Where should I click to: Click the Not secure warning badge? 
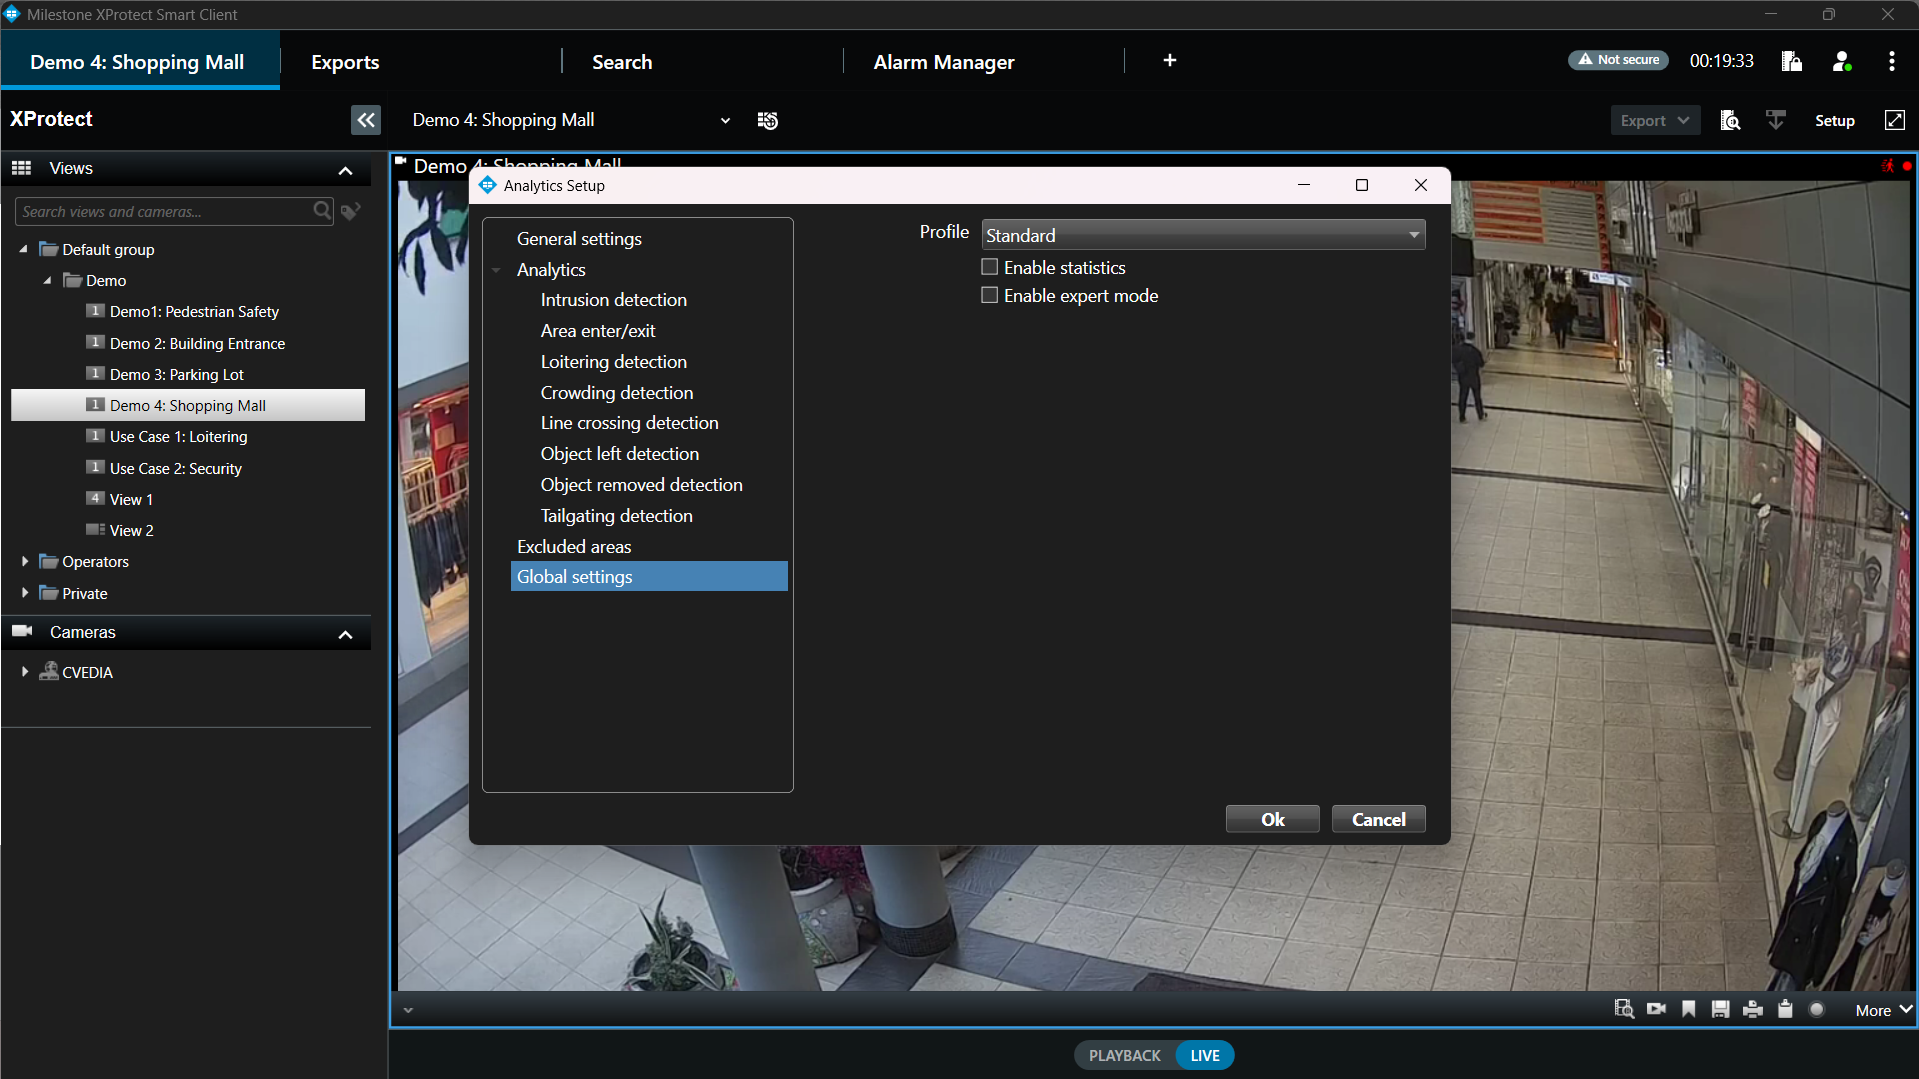coord(1618,60)
